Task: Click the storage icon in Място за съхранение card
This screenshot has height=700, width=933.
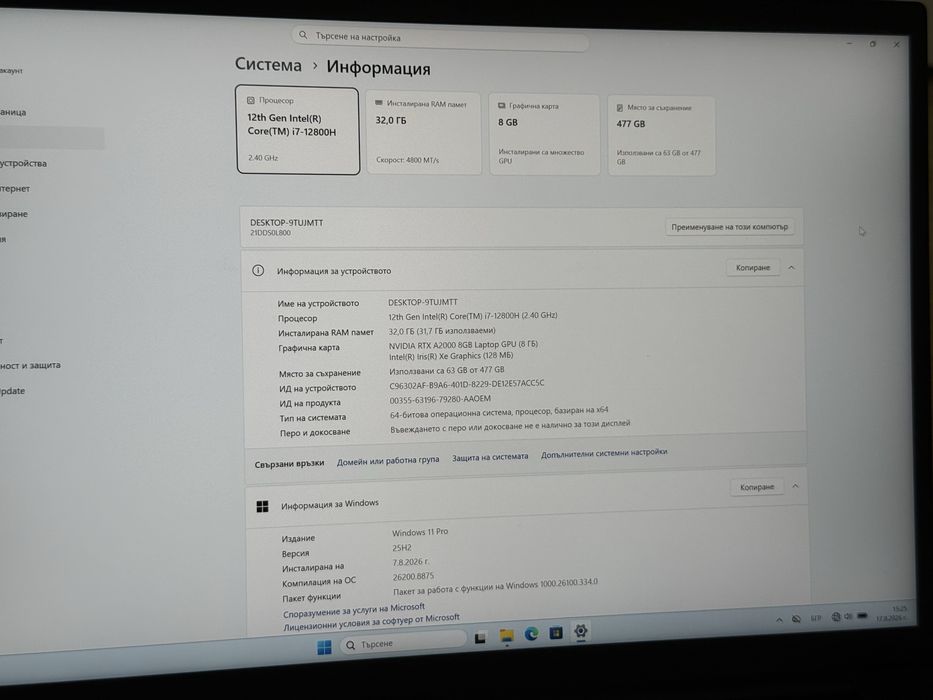Action: coord(619,108)
